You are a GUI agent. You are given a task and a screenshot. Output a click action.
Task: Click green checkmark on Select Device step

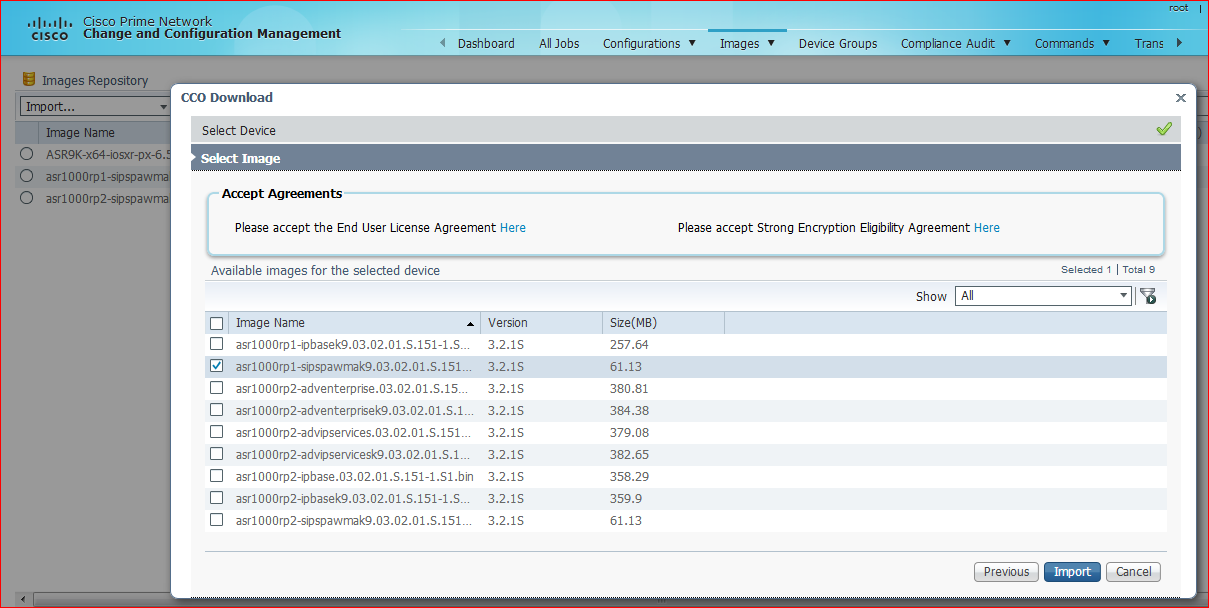click(1164, 129)
